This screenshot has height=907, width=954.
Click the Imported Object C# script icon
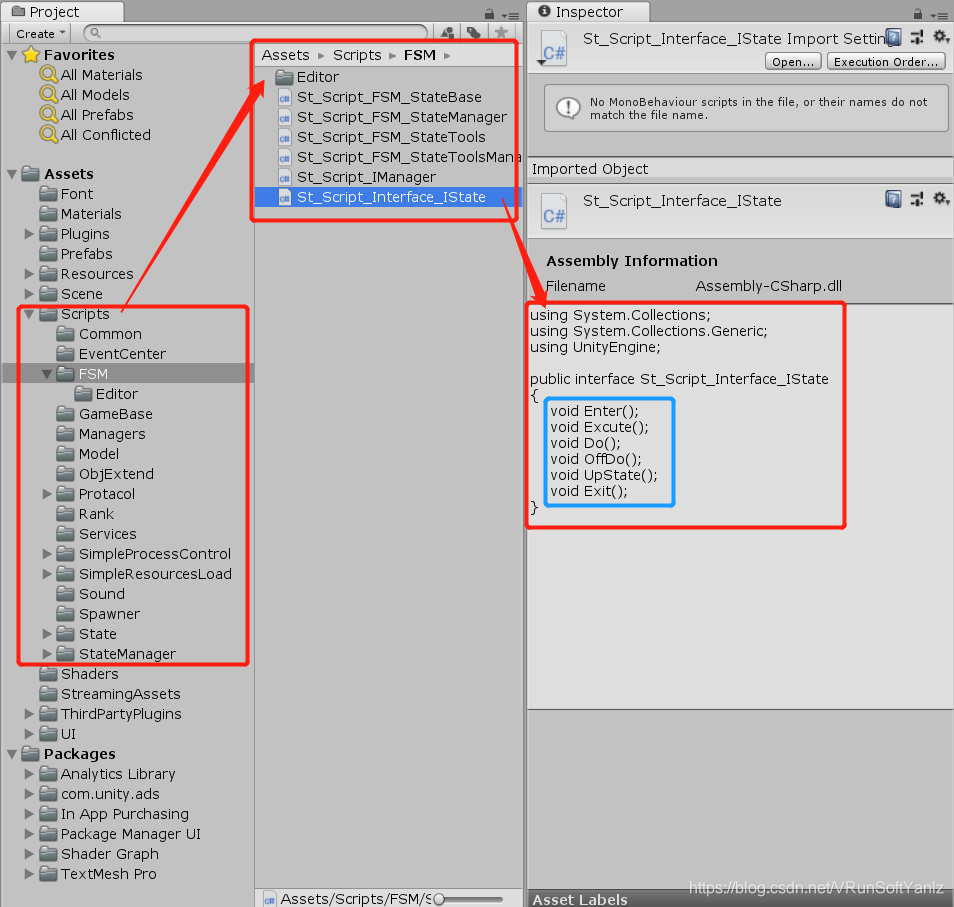[554, 210]
